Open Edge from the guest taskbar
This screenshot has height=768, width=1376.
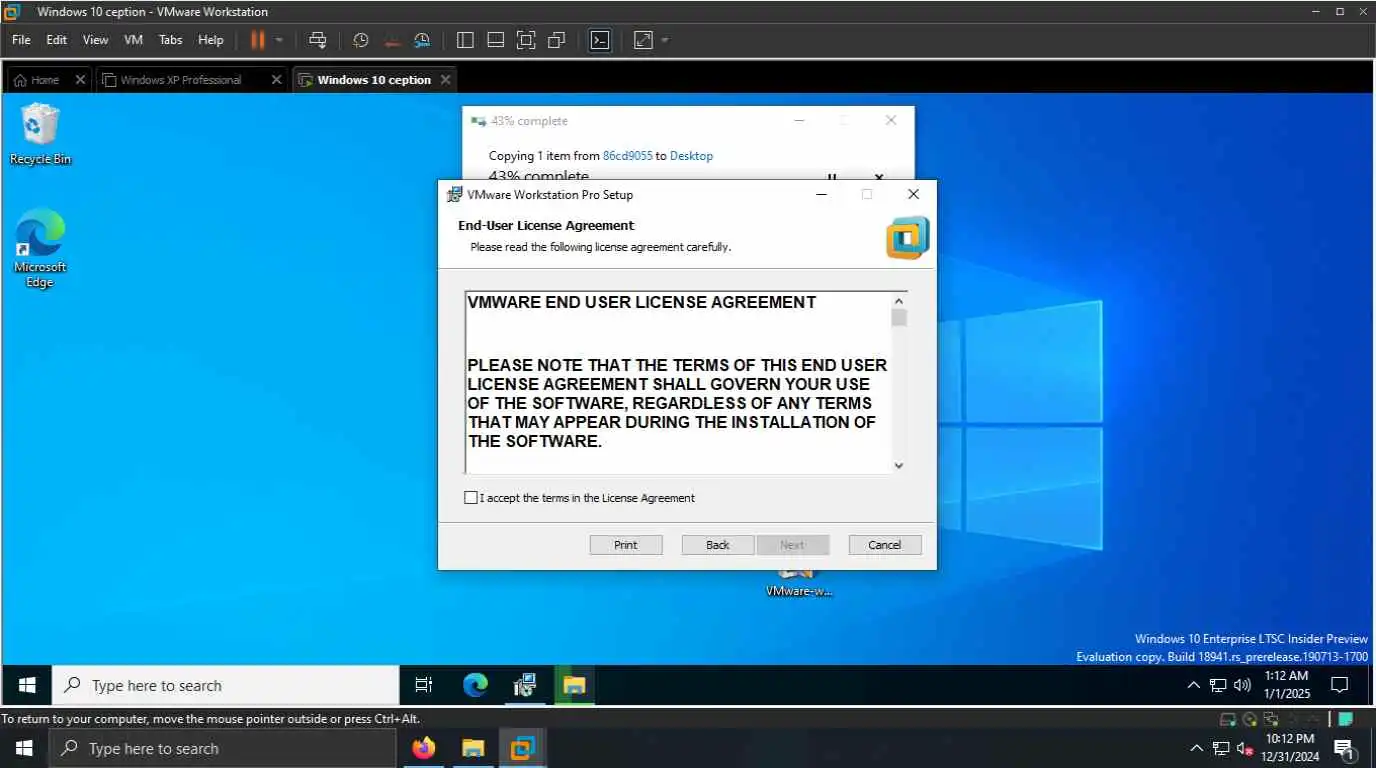coord(475,685)
